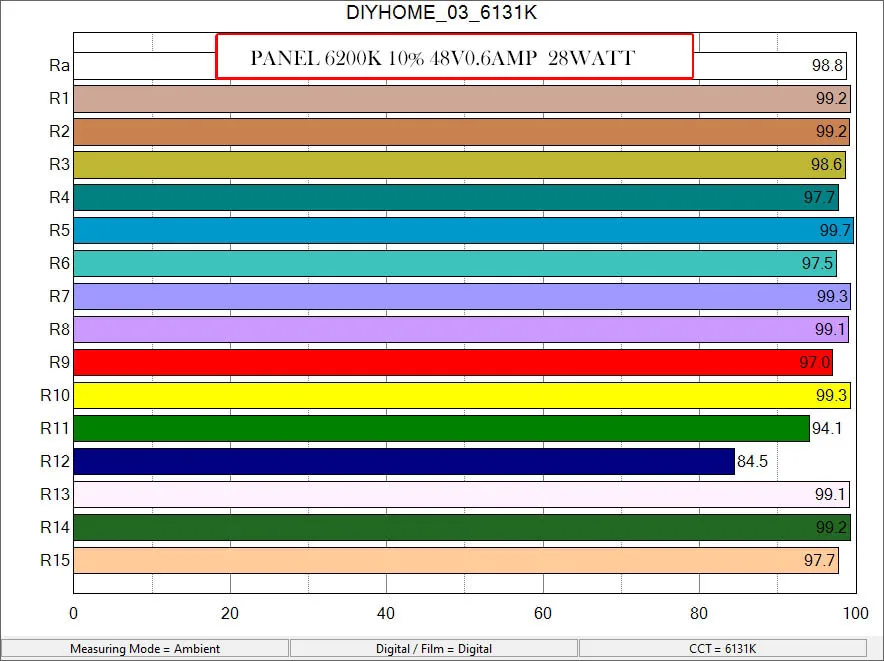The width and height of the screenshot is (884, 661).
Task: Click the R12 row label
Action: 57,461
